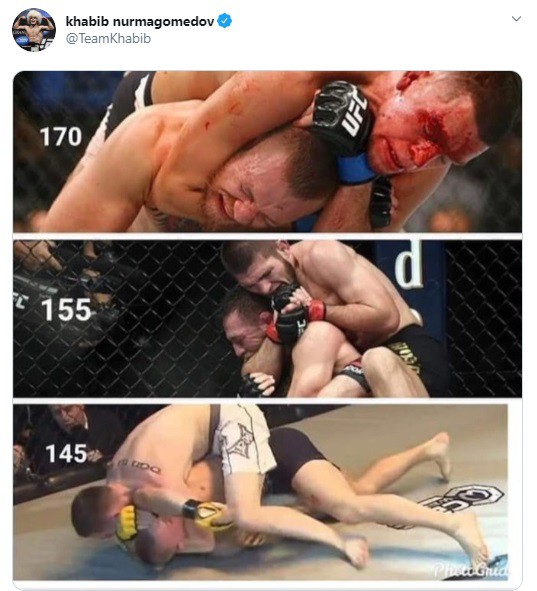Open the tweet options chevron menu
The height and width of the screenshot is (591, 537).
tap(516, 18)
